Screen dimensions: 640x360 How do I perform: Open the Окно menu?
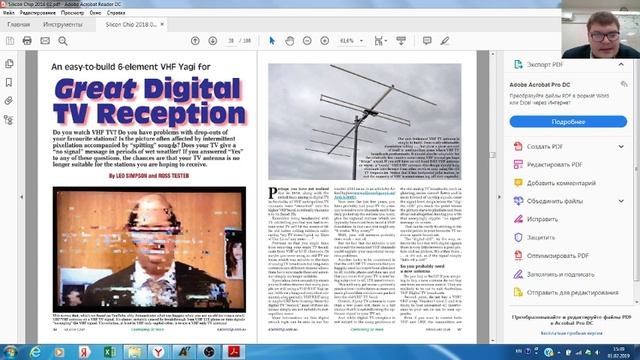(96, 13)
